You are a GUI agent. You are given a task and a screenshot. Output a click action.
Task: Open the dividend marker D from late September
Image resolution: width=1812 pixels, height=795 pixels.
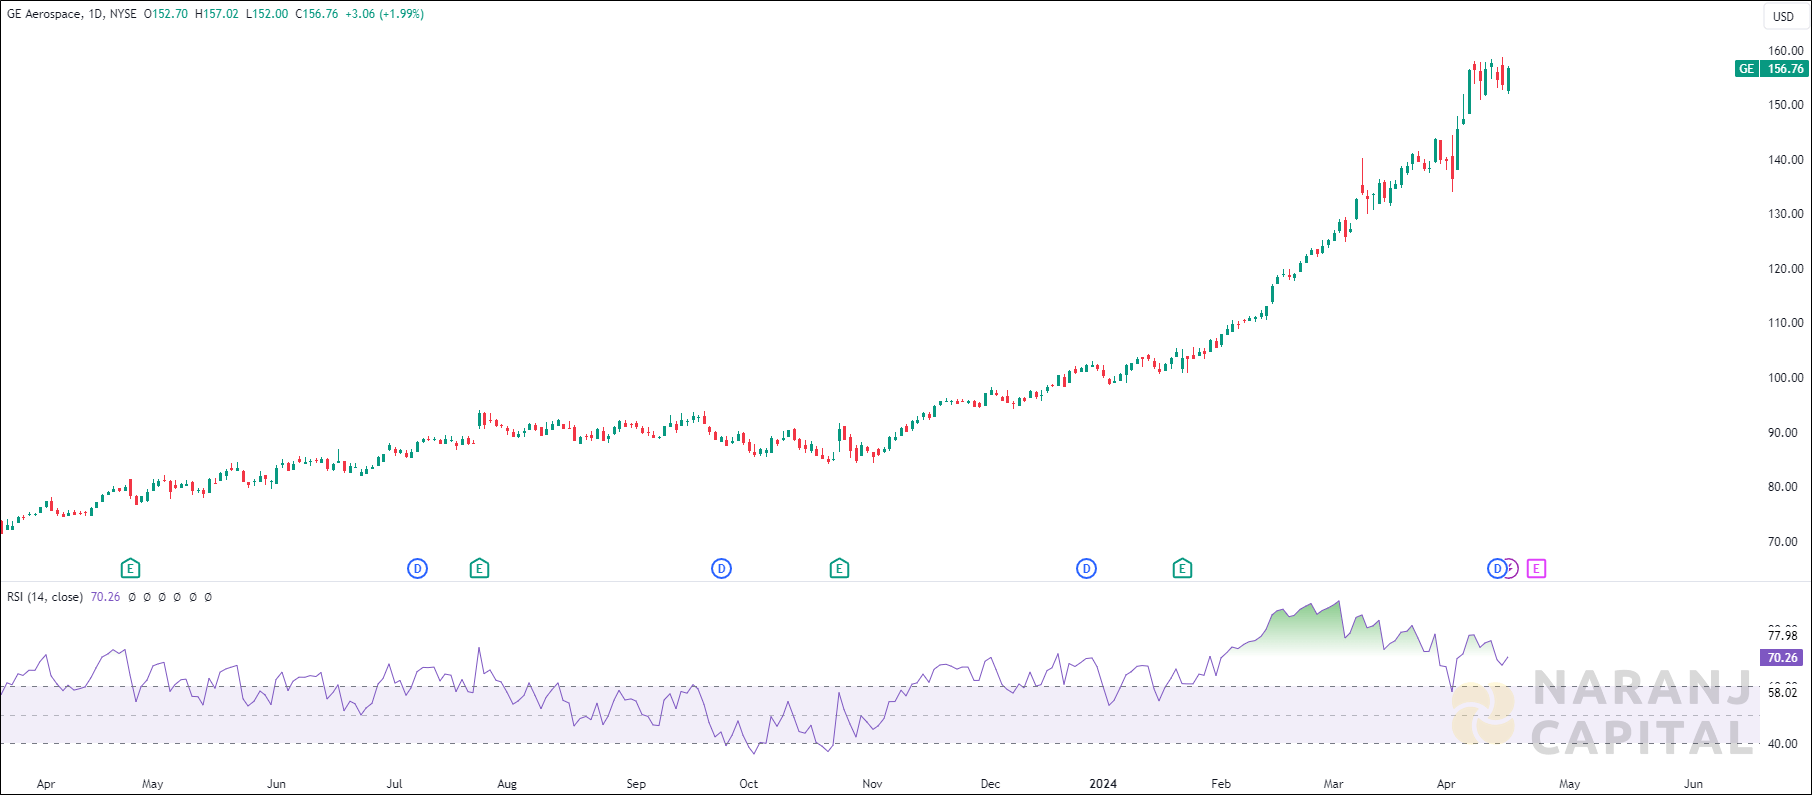pyautogui.click(x=721, y=569)
